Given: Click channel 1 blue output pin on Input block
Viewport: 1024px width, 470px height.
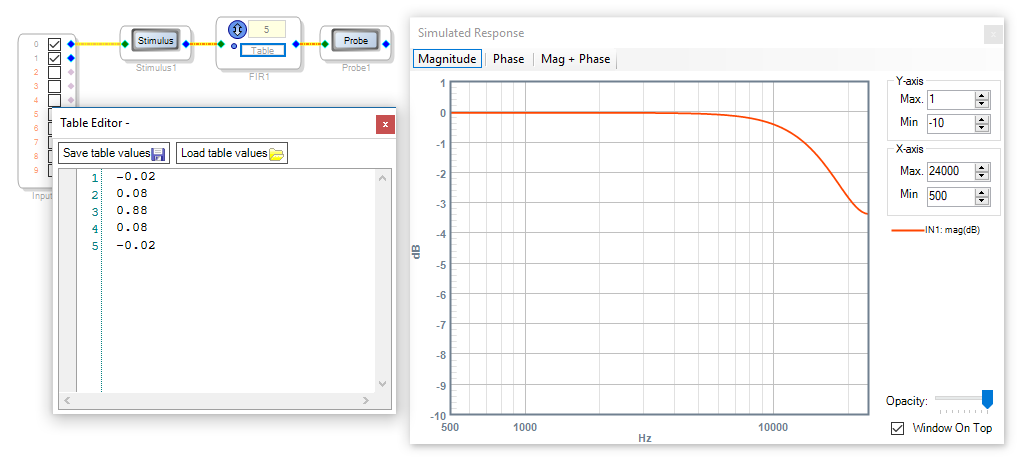Looking at the screenshot, I should tap(71, 58).
